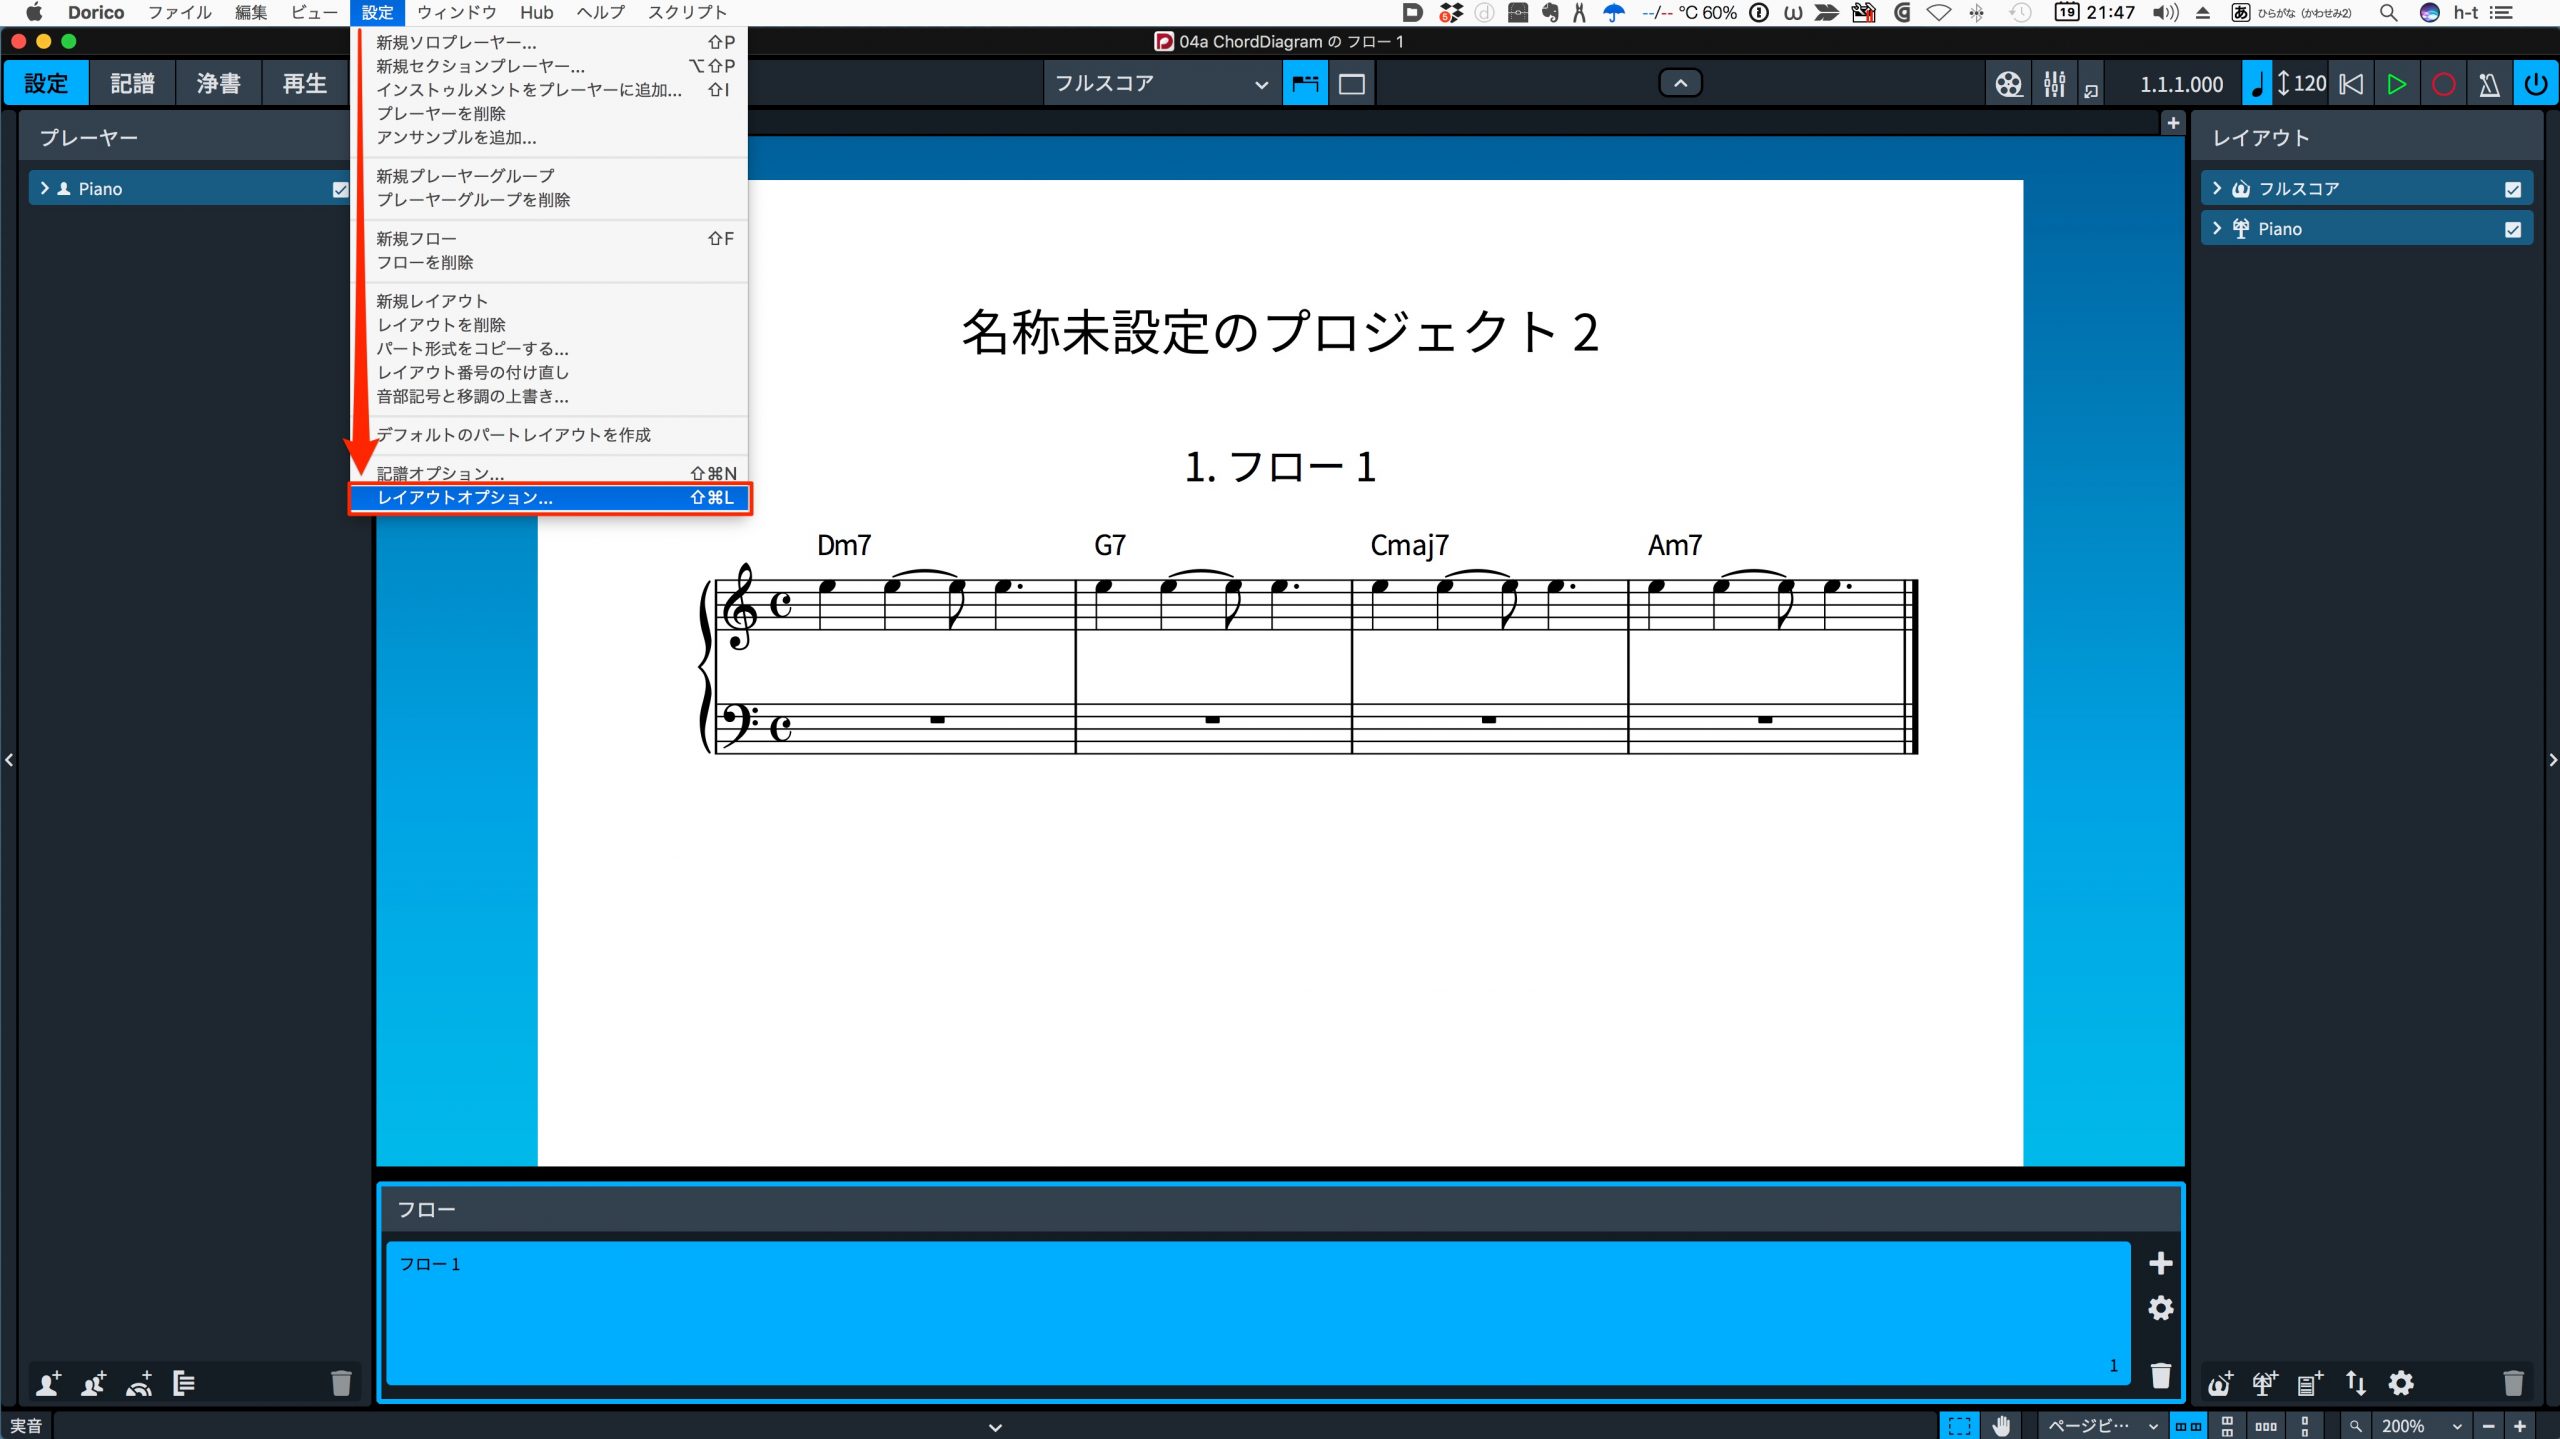Choose single pages vertically arrangement
This screenshot has height=1439, width=2560.
(2304, 1426)
